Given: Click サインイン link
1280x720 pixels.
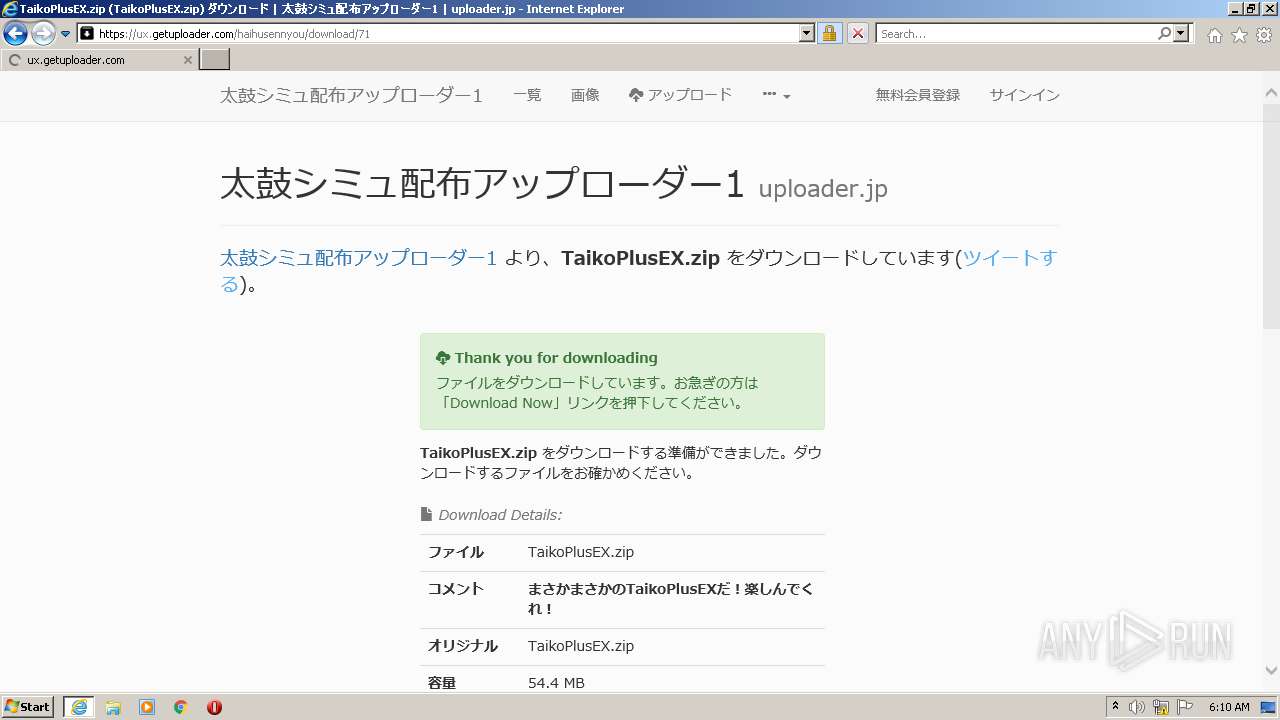Looking at the screenshot, I should coord(1025,95).
